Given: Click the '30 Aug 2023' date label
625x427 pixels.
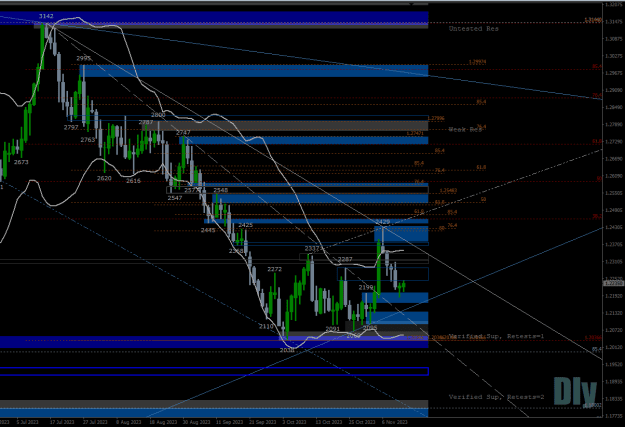Looking at the screenshot, I should point(196,422).
